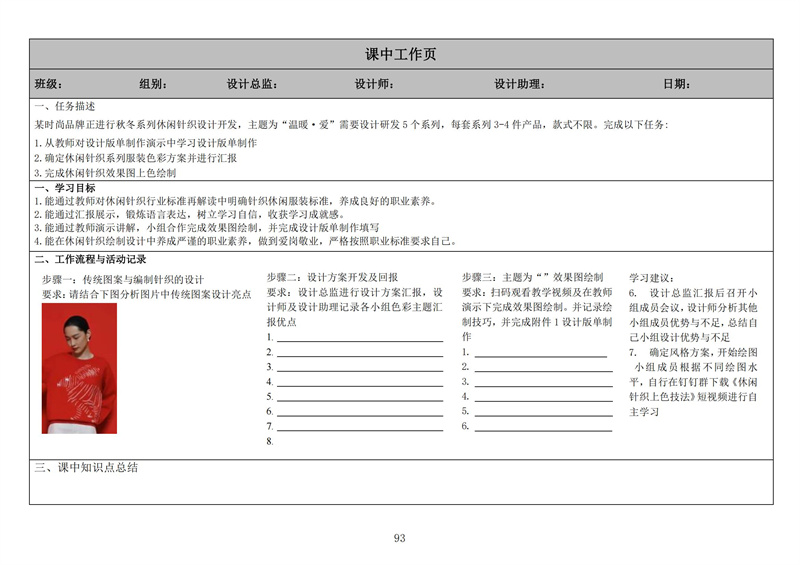The image size is (800, 565).
Task: Click the '设计助理:' field label
Action: coord(519,84)
